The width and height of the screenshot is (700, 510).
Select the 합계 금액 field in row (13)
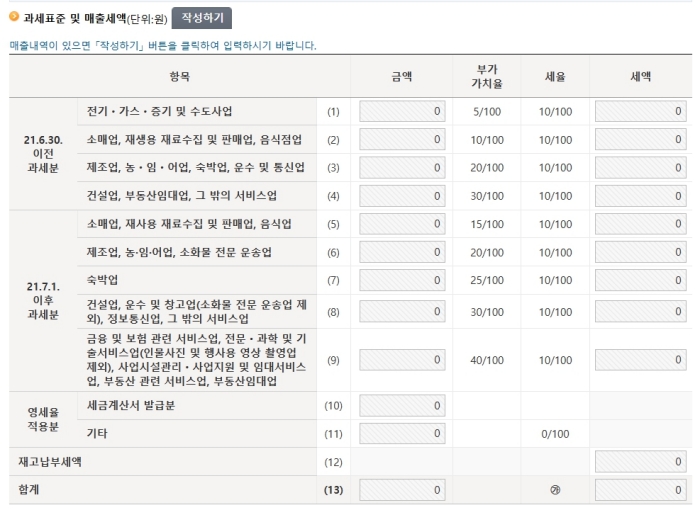coord(402,490)
